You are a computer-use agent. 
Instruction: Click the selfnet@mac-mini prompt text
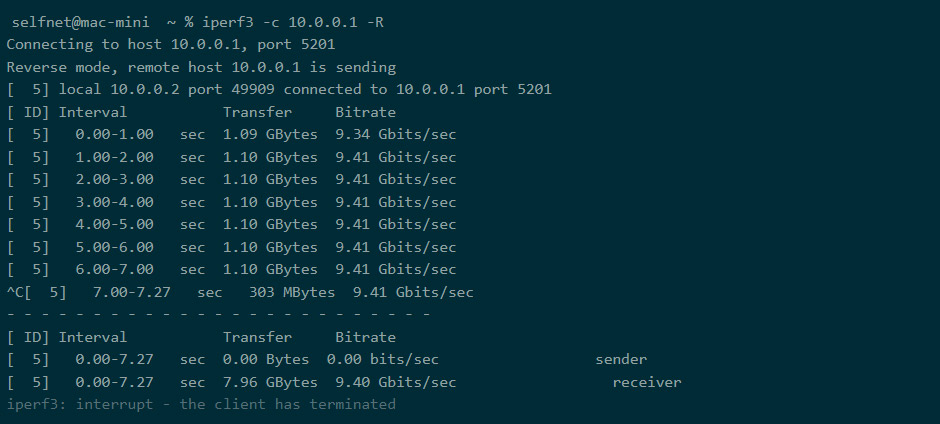point(80,23)
